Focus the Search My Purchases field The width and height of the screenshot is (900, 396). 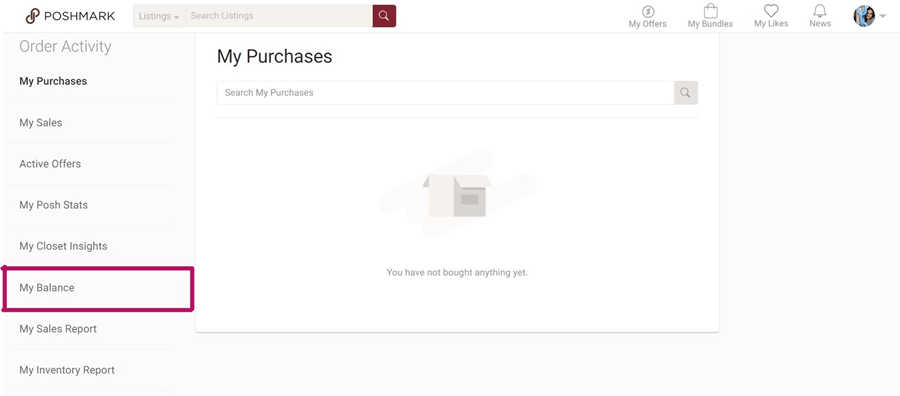click(445, 93)
